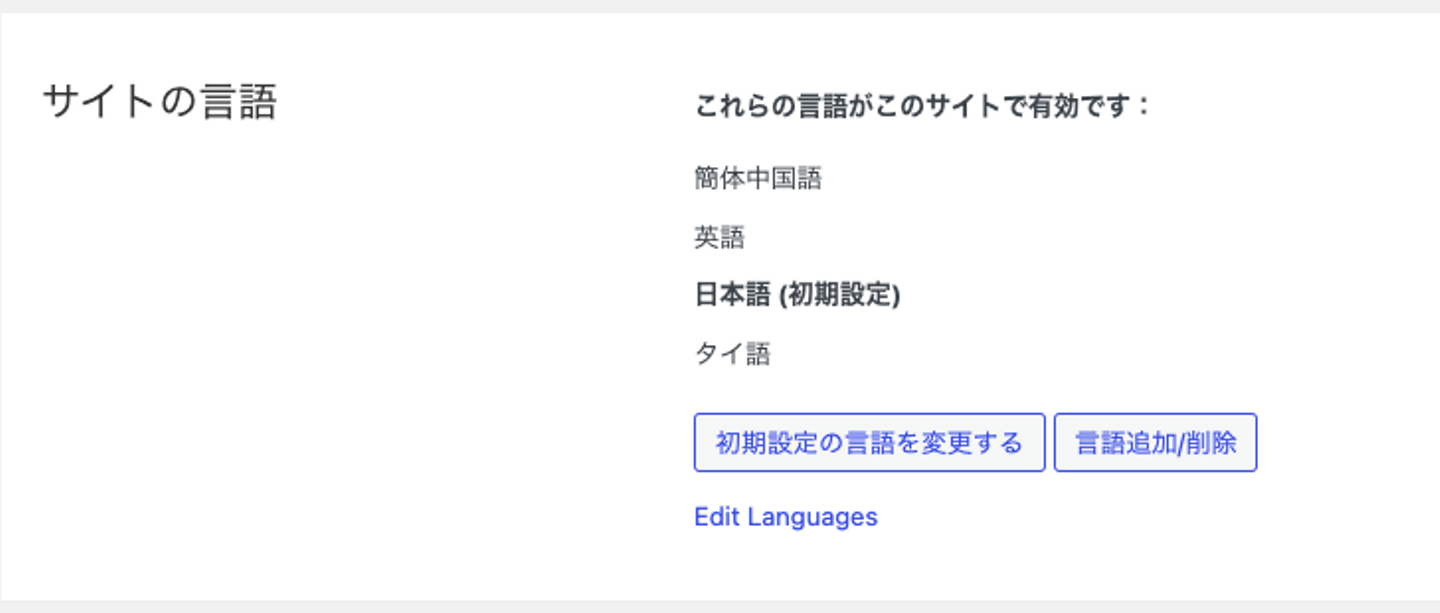This screenshot has width=1440, height=613.
Task: Click the 初期設定の言語を変更する button
Action: (x=869, y=442)
